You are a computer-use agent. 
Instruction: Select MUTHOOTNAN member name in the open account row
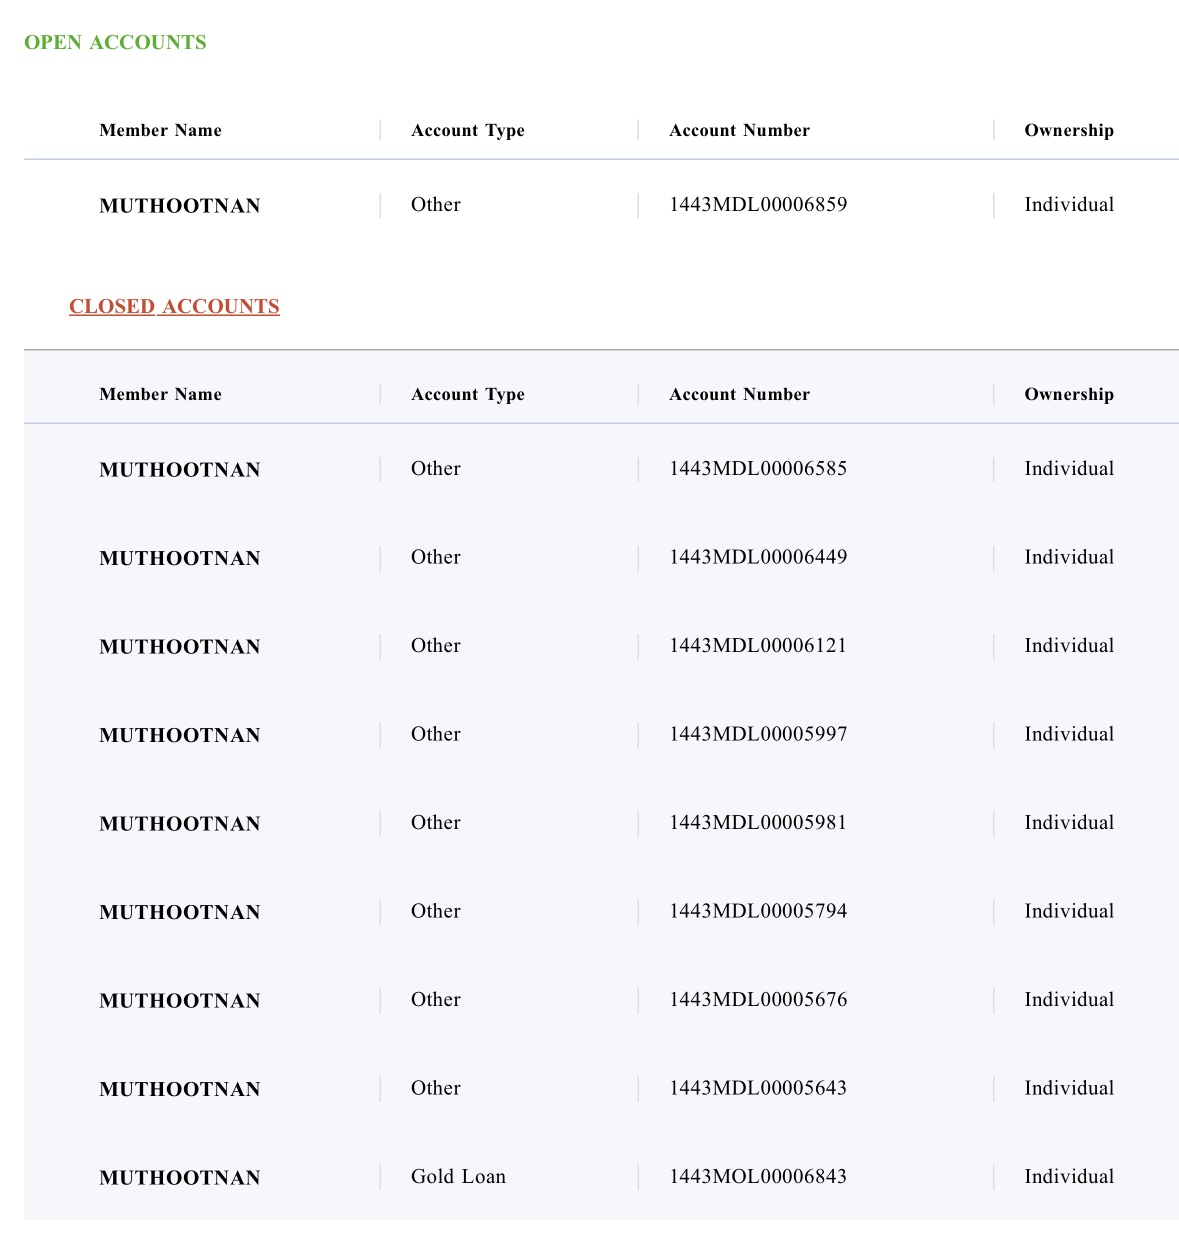pos(180,206)
